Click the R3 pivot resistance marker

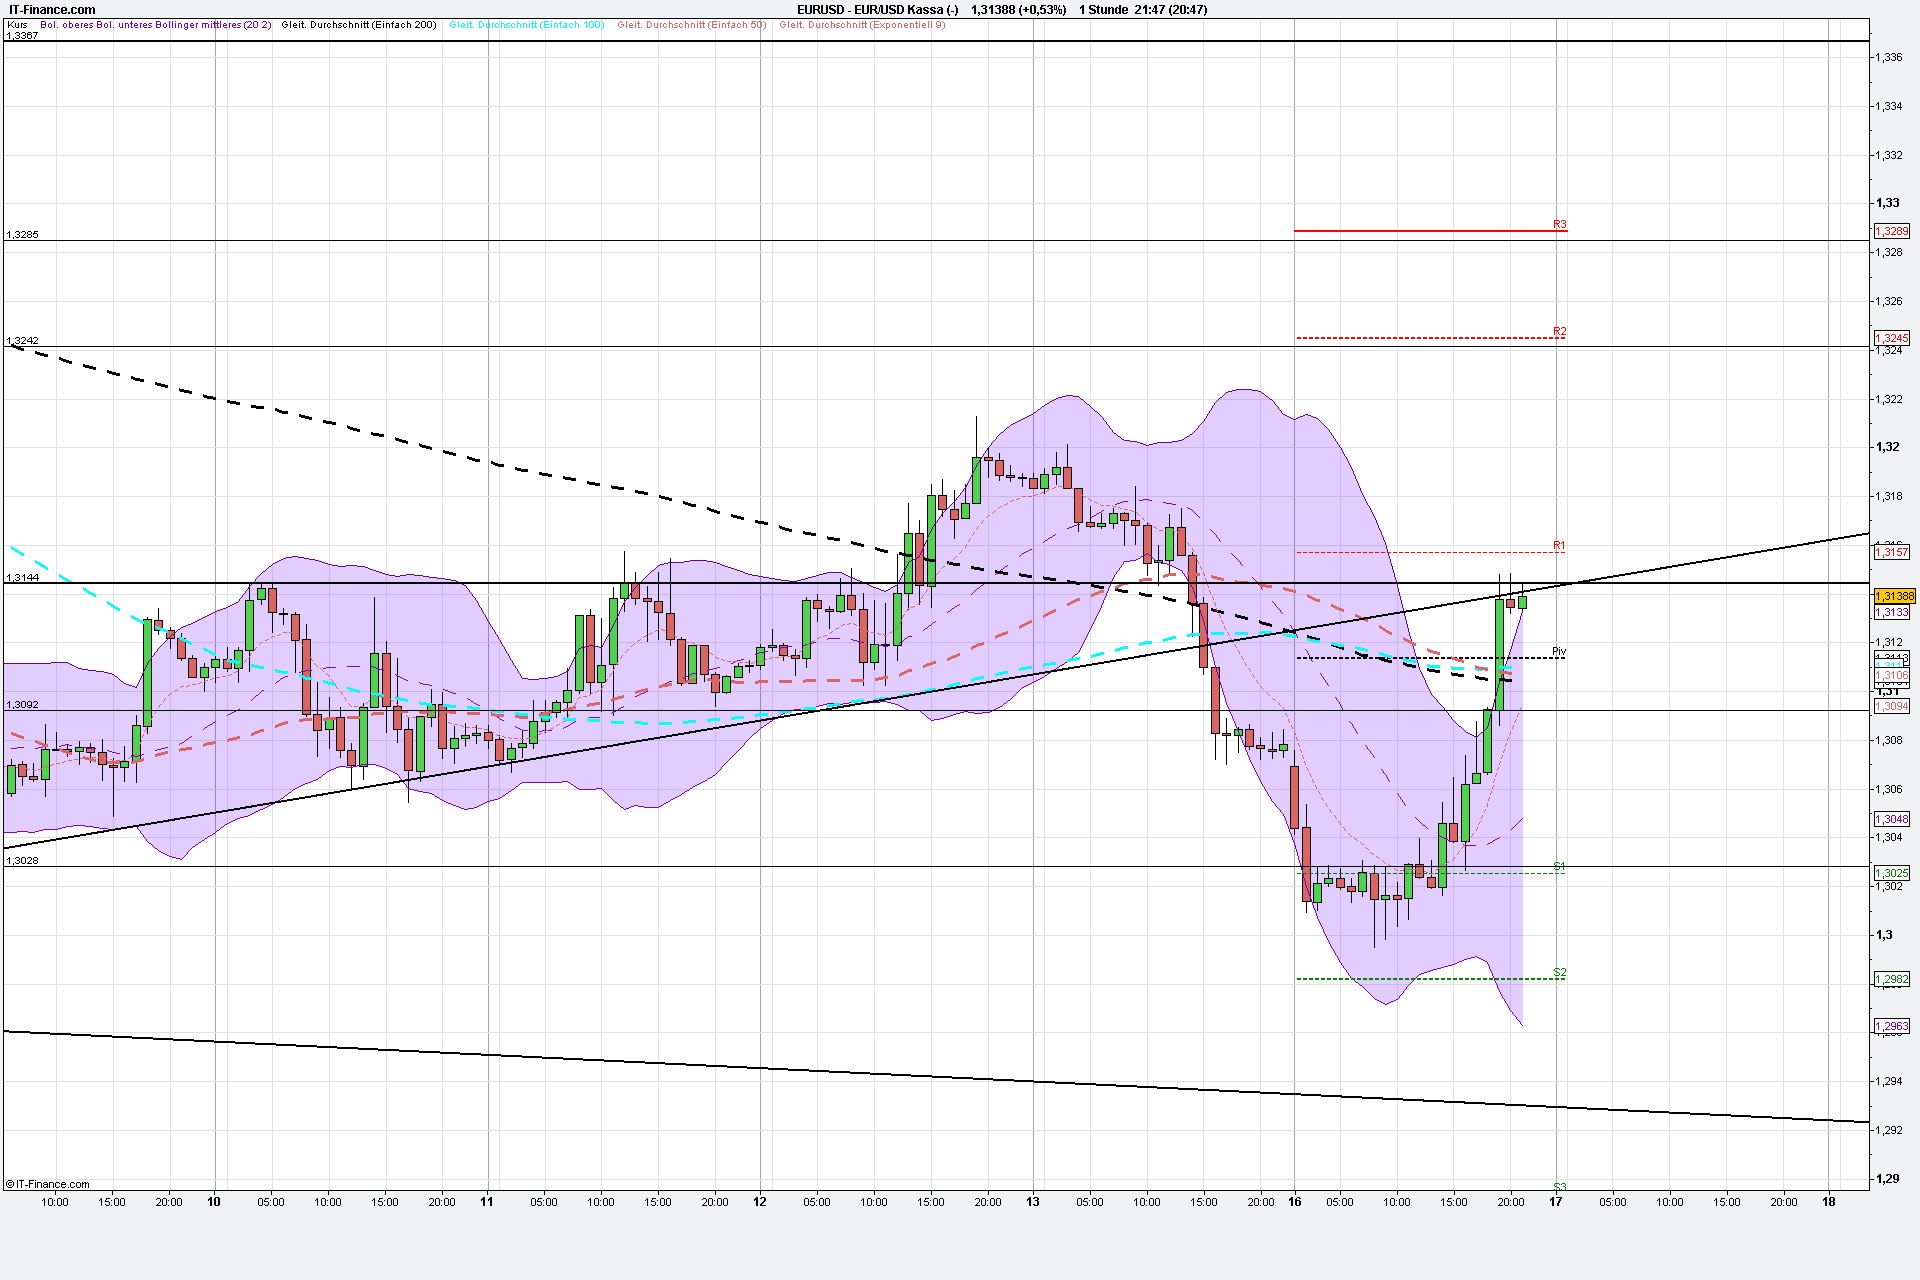(1559, 224)
